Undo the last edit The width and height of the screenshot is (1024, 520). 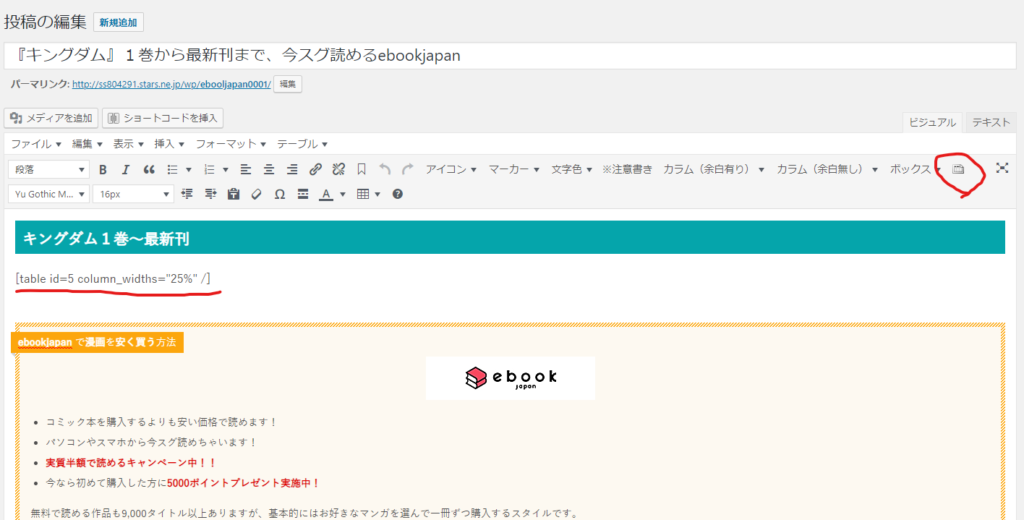[x=385, y=170]
